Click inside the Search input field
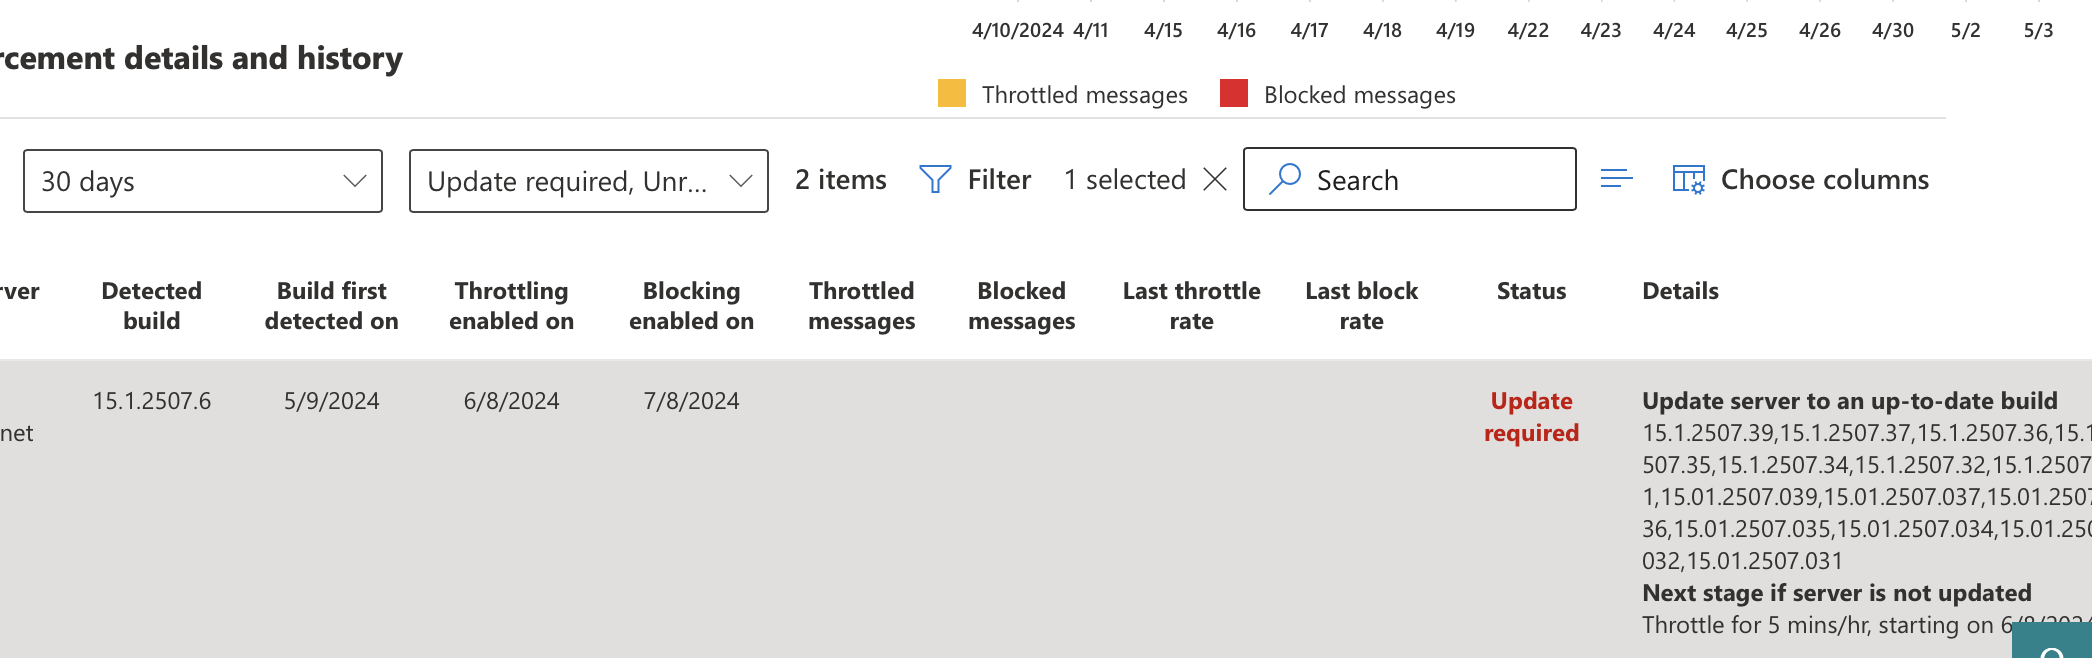The height and width of the screenshot is (658, 2092). pos(1420,180)
